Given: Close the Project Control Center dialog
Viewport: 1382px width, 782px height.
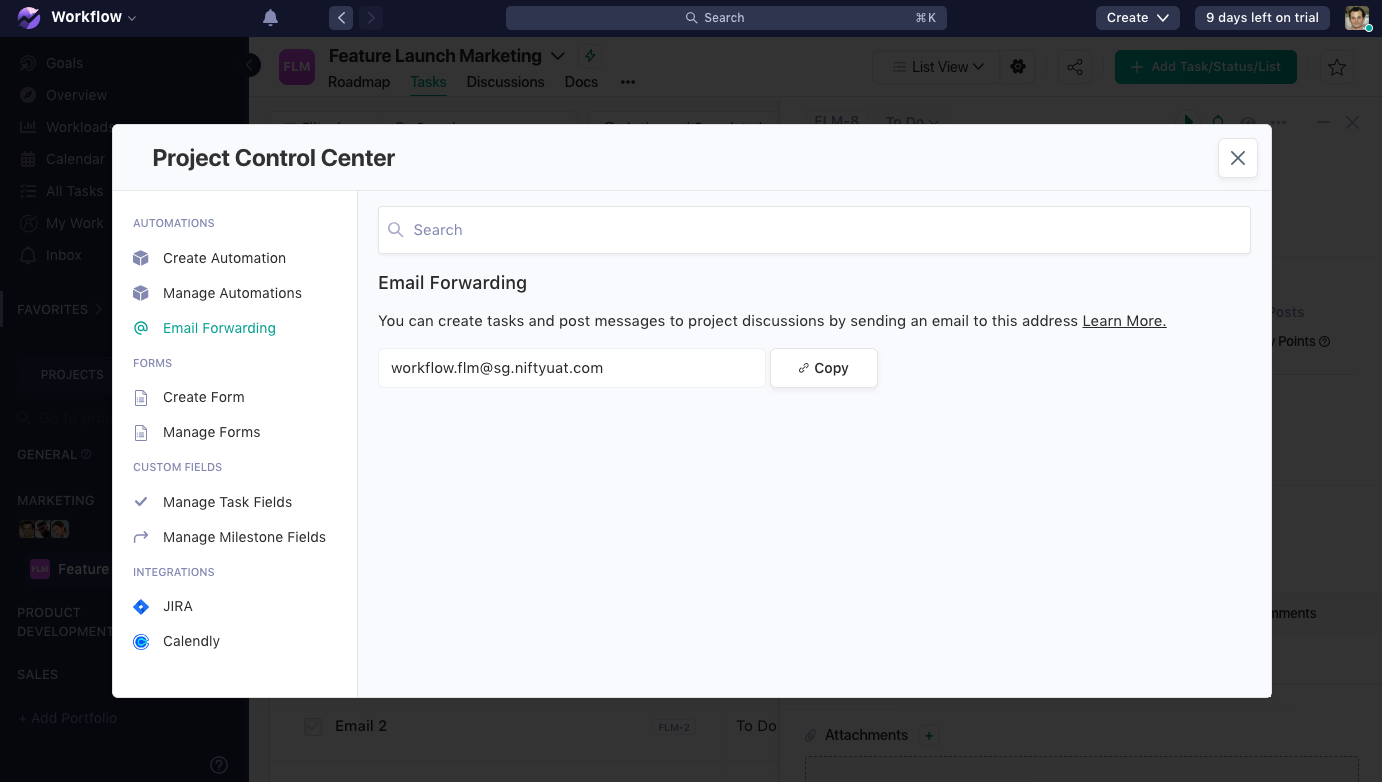Looking at the screenshot, I should pos(1238,158).
